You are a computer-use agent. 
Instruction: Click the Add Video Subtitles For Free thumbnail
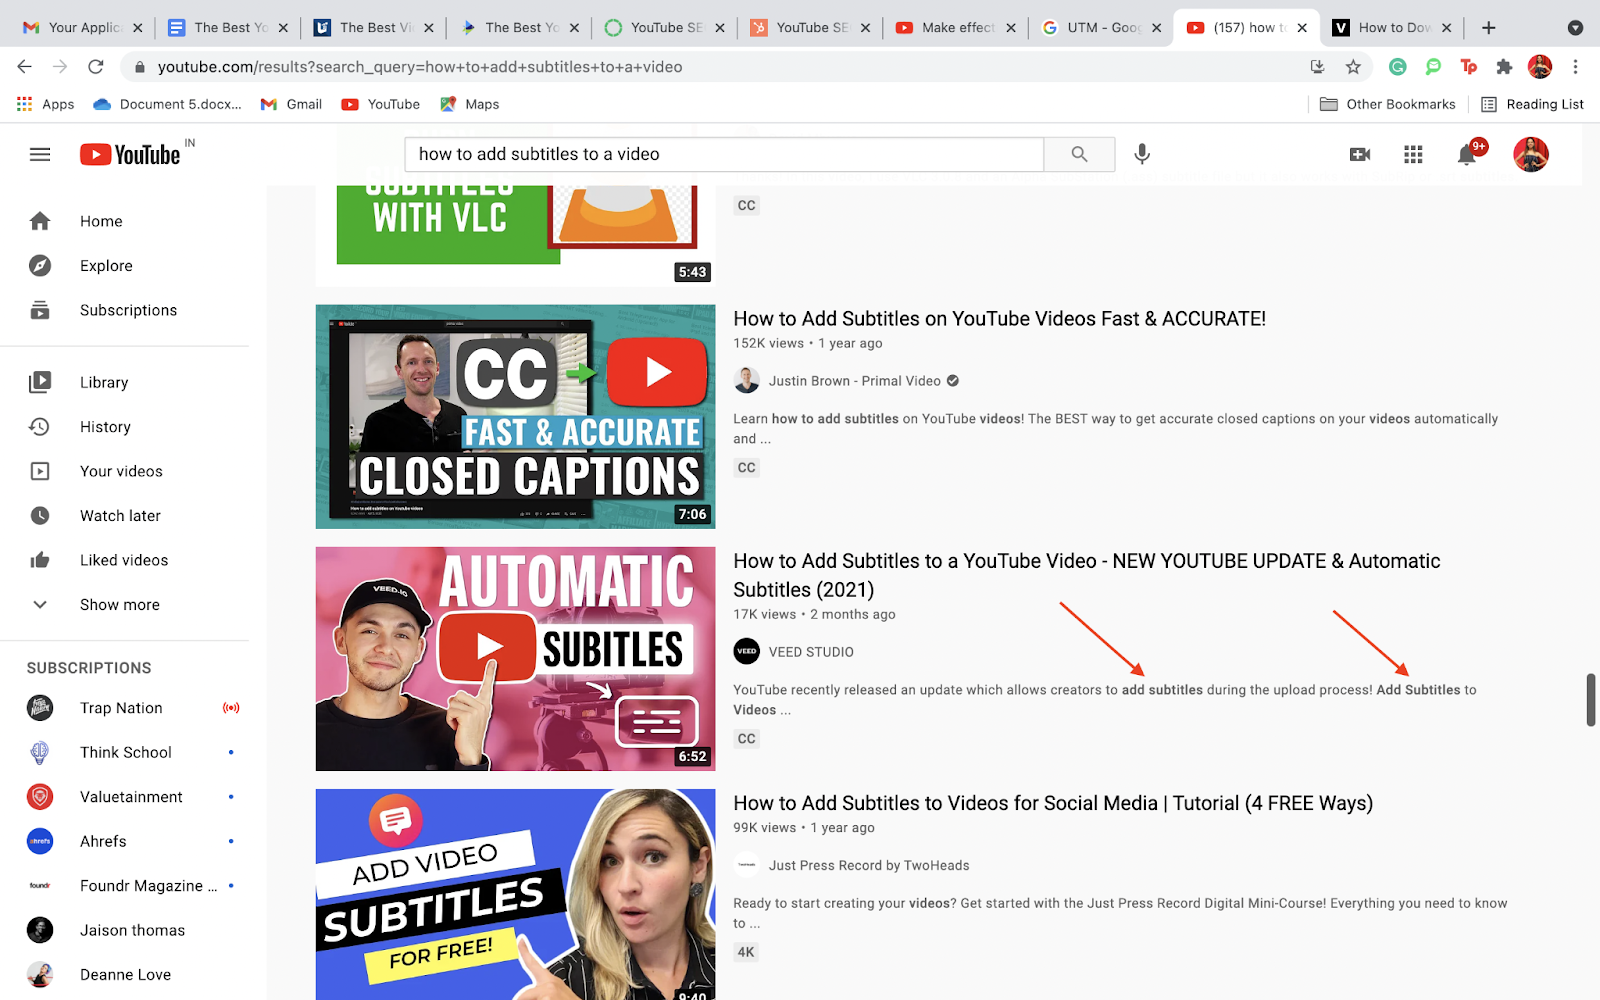point(515,894)
